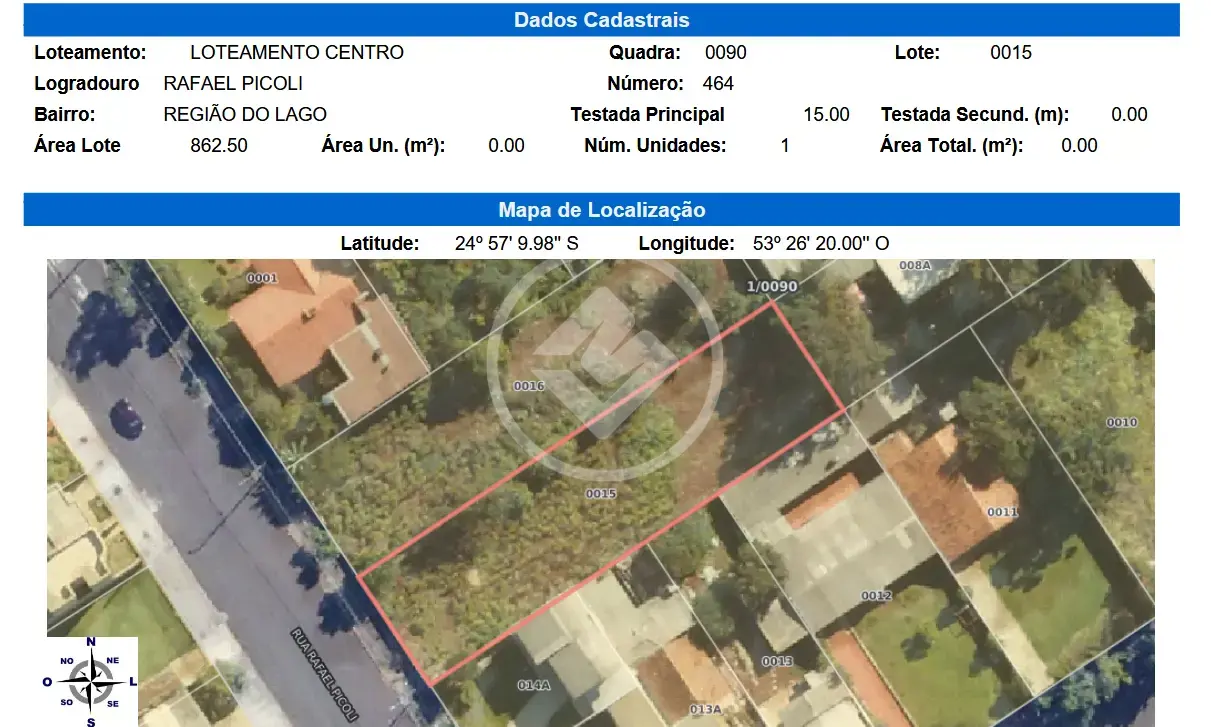Click block label 1/0090 on map
The height and width of the screenshot is (727, 1211).
pyautogui.click(x=773, y=287)
